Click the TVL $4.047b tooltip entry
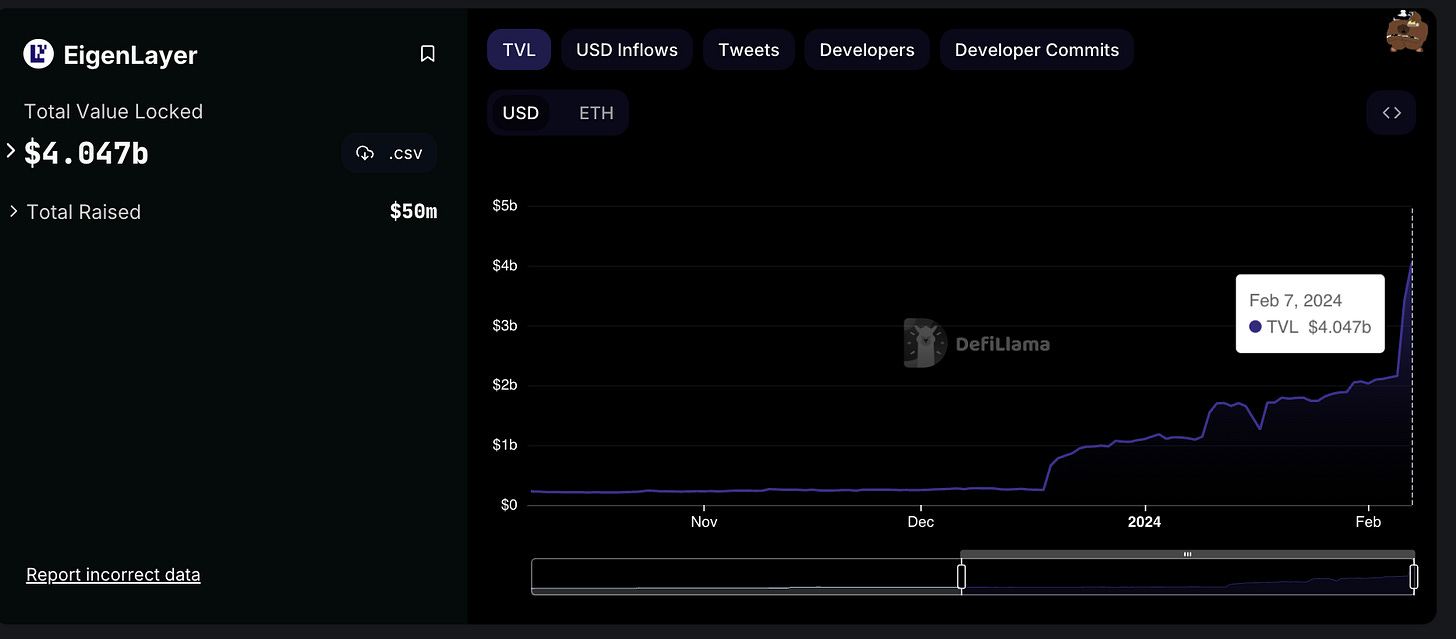 coord(1310,327)
